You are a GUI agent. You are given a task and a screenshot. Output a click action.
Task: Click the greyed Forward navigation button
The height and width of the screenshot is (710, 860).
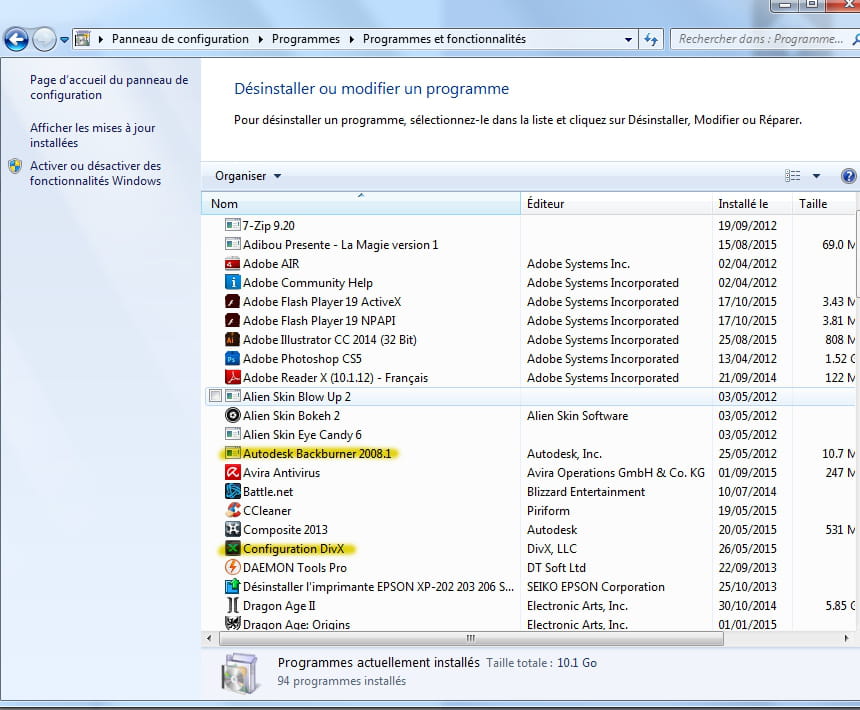point(44,39)
